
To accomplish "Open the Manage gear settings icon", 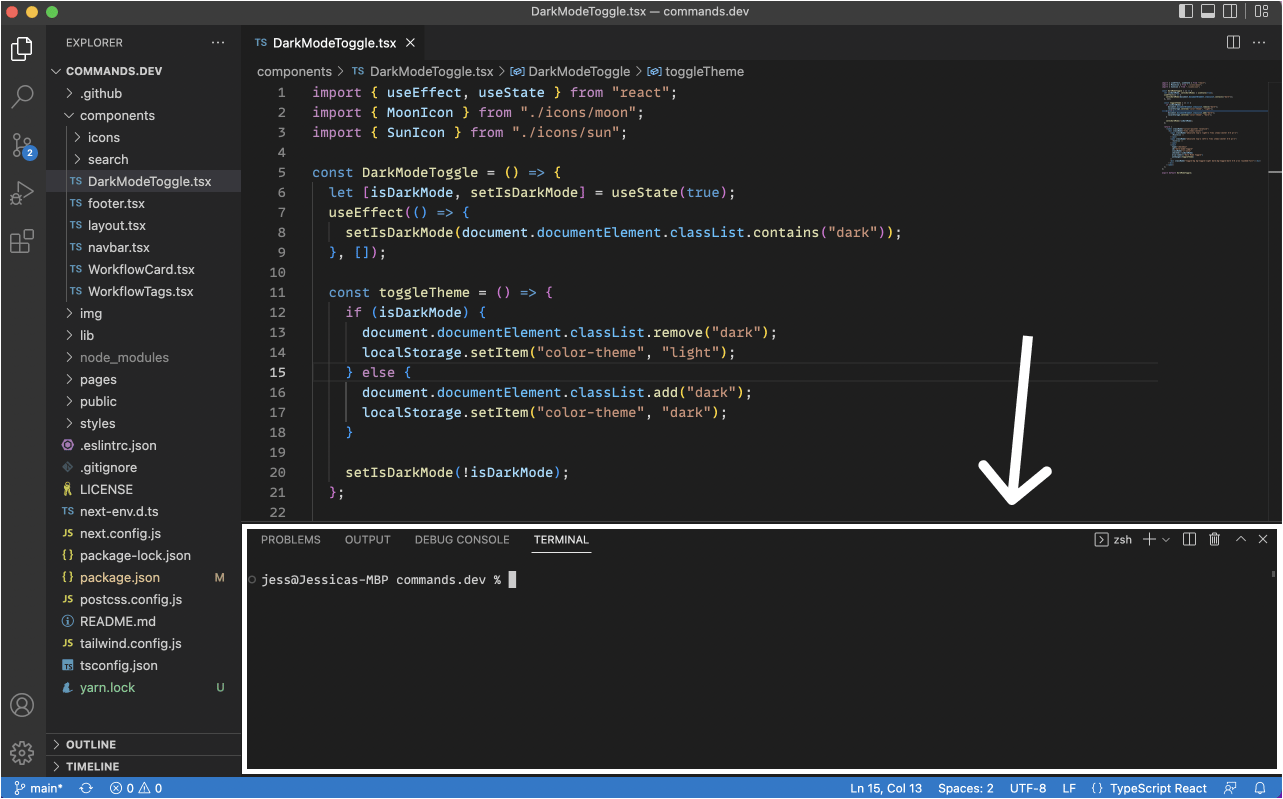I will point(22,752).
